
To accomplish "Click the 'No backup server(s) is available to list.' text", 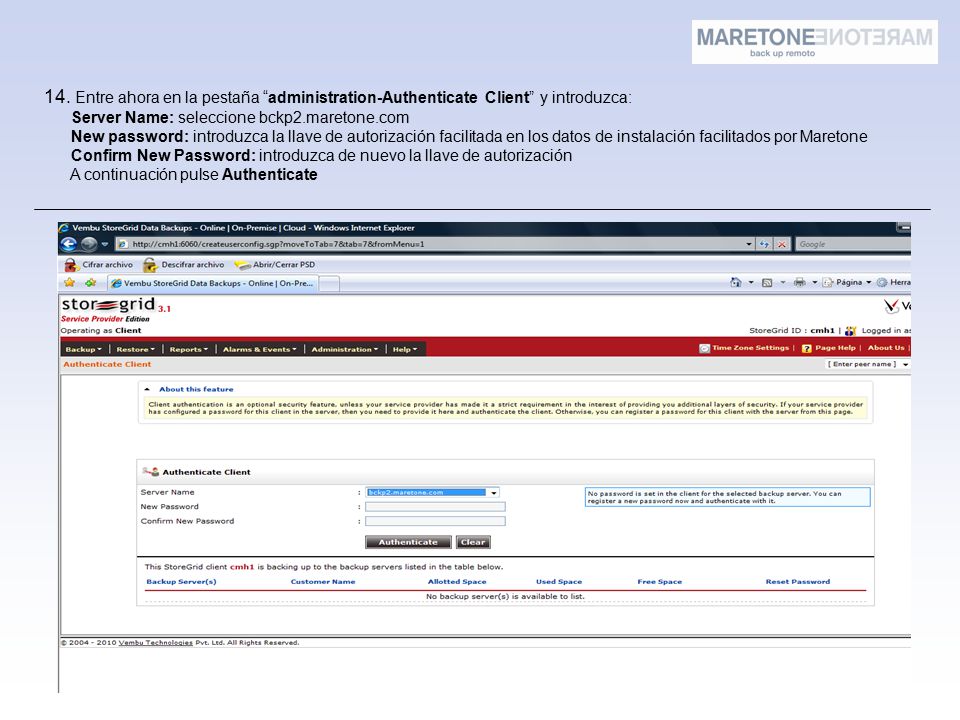I will pyautogui.click(x=505, y=596).
